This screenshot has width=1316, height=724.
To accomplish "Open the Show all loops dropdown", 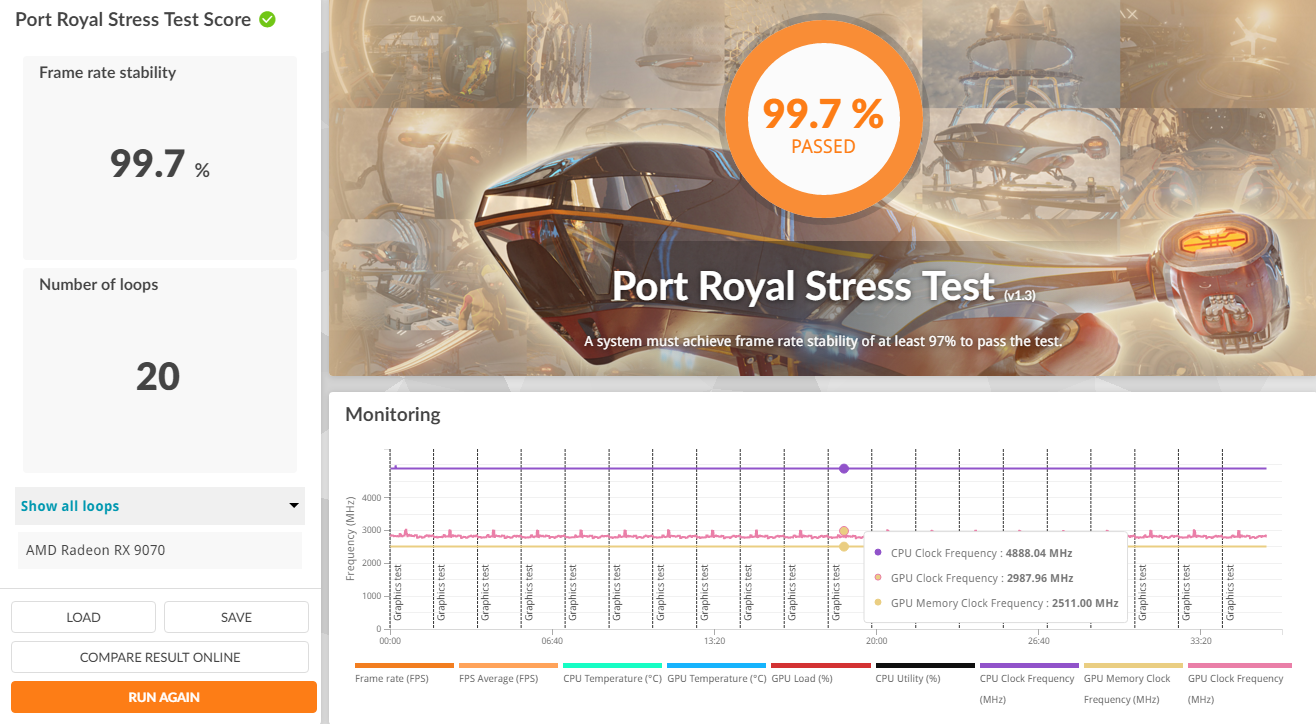I will pyautogui.click(x=160, y=506).
